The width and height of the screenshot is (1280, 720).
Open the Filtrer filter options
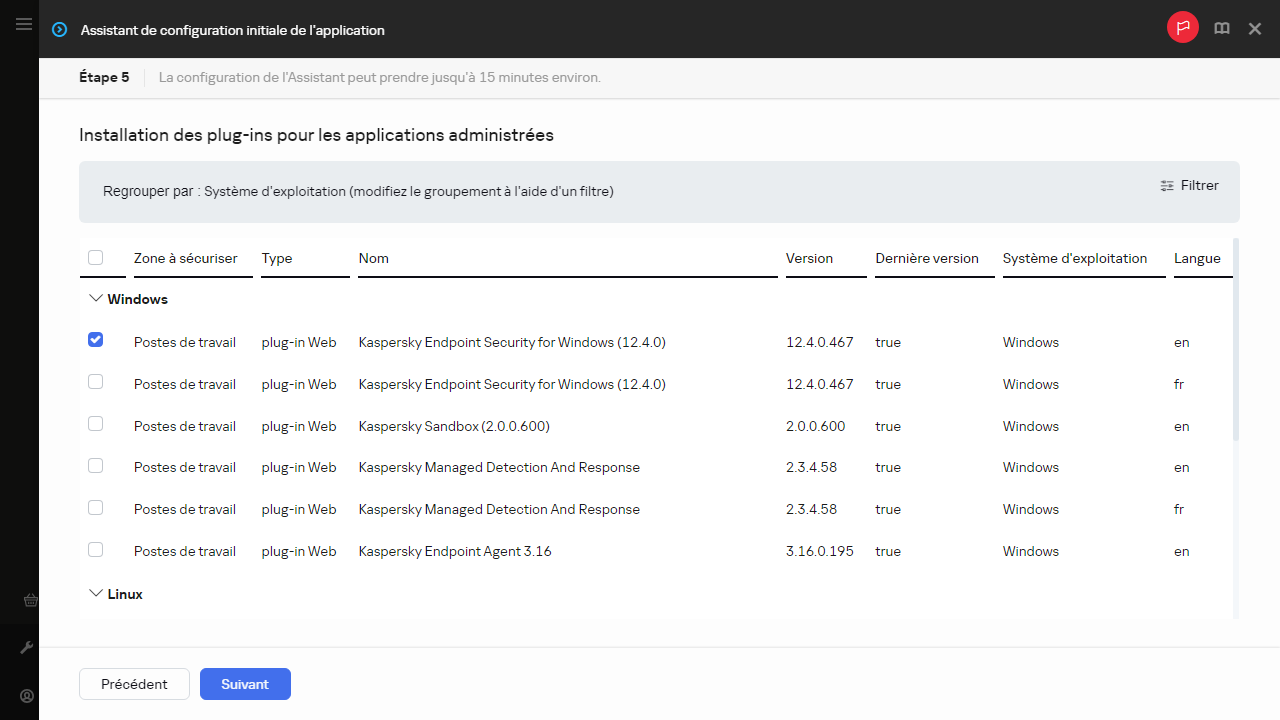tap(1189, 185)
